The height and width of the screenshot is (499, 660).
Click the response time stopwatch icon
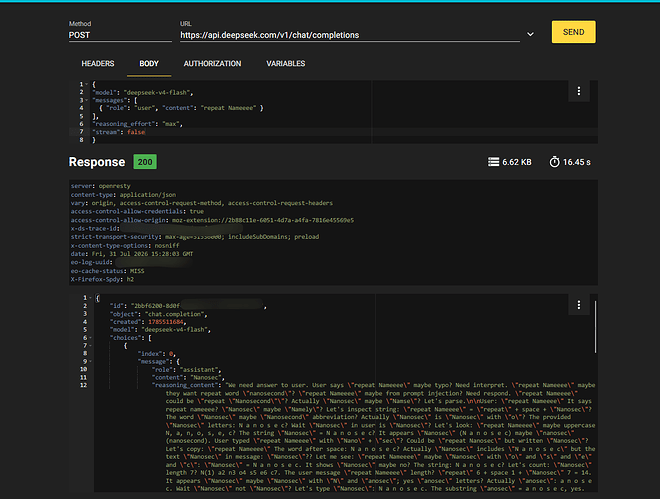coord(554,162)
